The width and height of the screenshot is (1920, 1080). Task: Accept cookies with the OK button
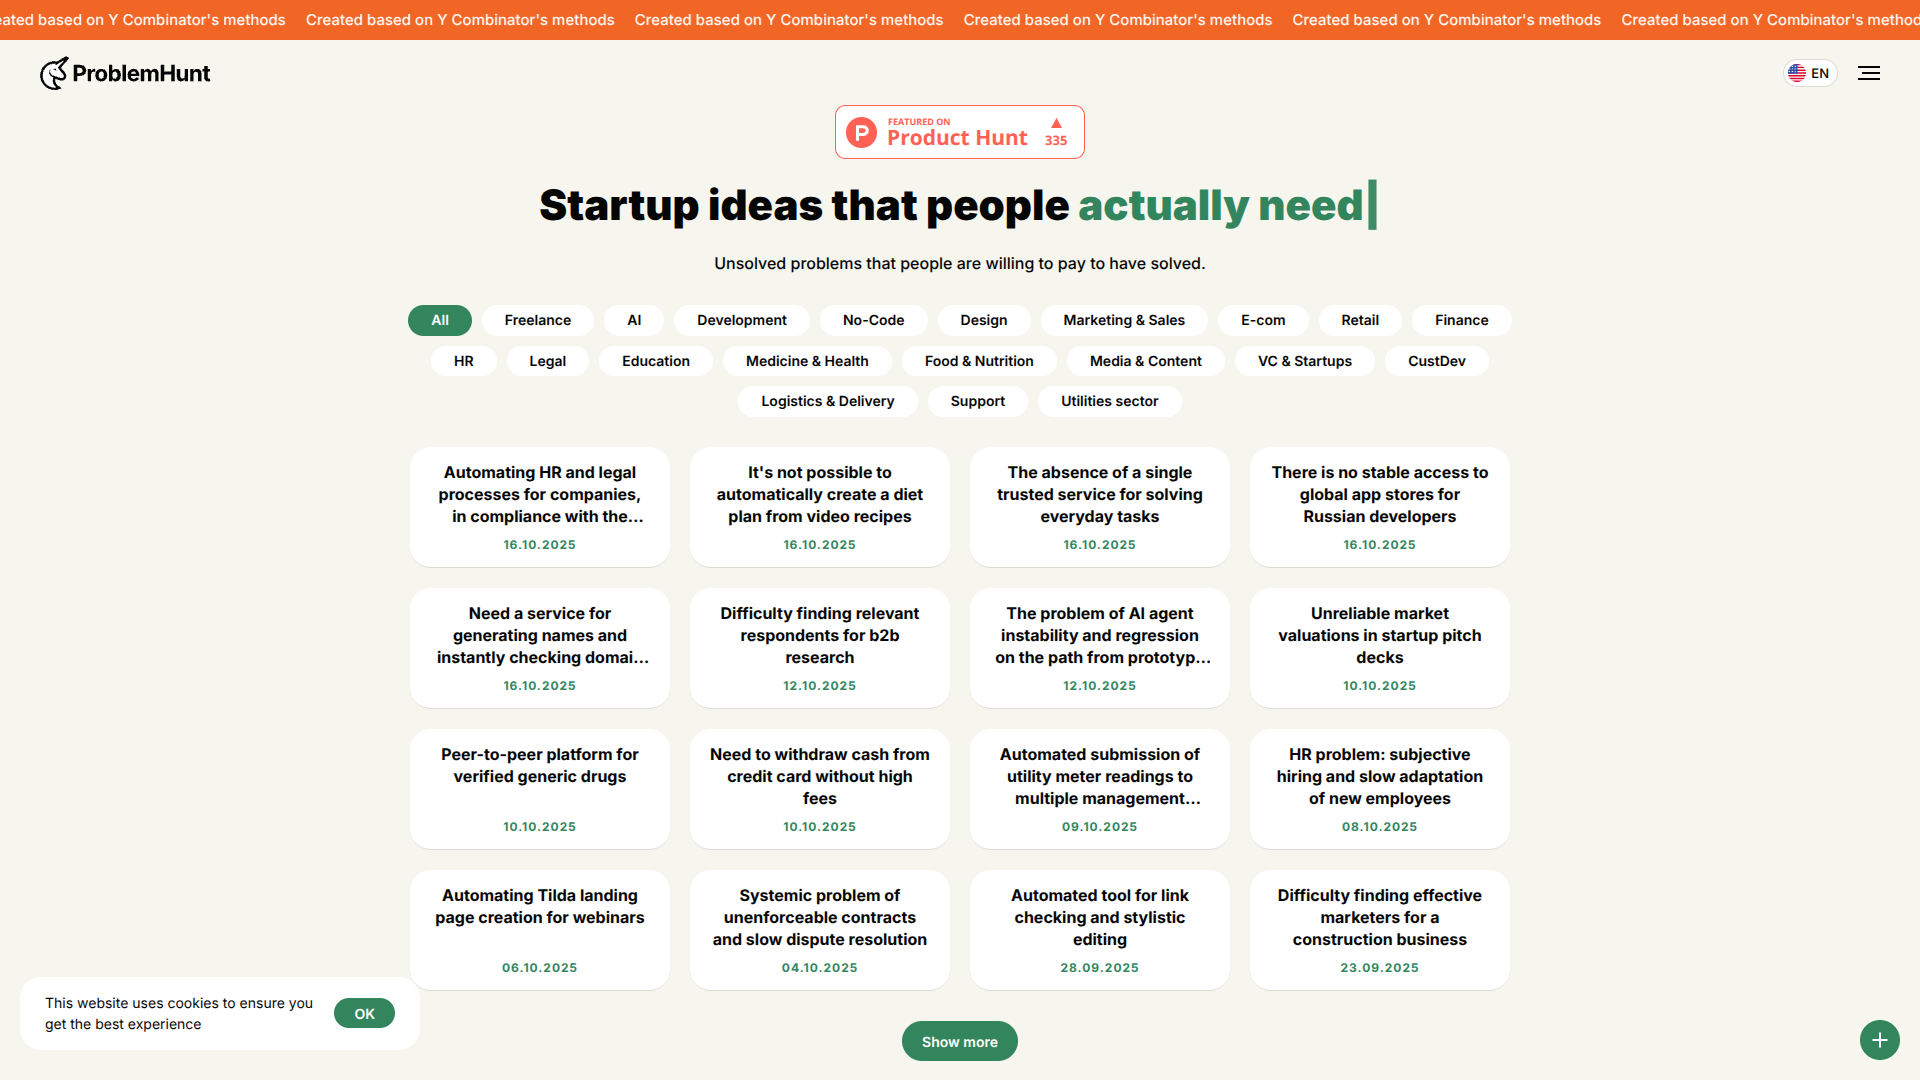point(364,1013)
